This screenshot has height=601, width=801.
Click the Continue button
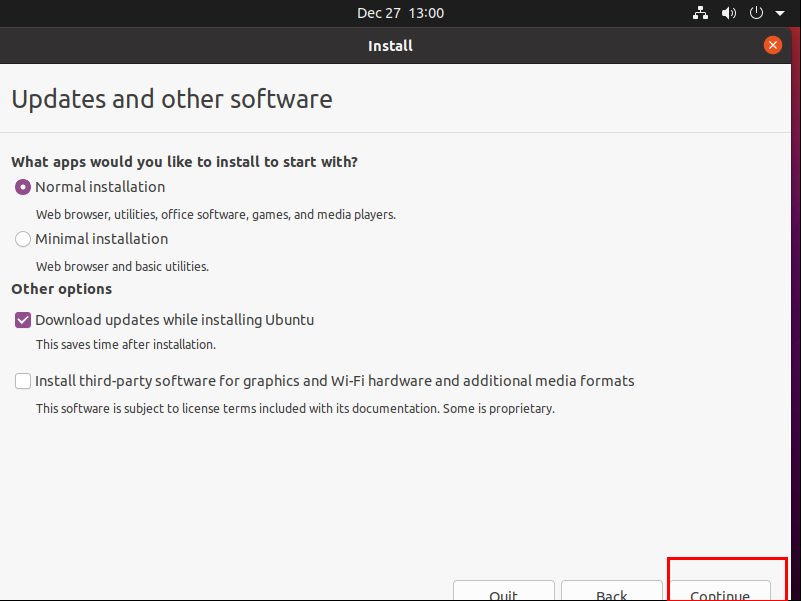(x=719, y=591)
